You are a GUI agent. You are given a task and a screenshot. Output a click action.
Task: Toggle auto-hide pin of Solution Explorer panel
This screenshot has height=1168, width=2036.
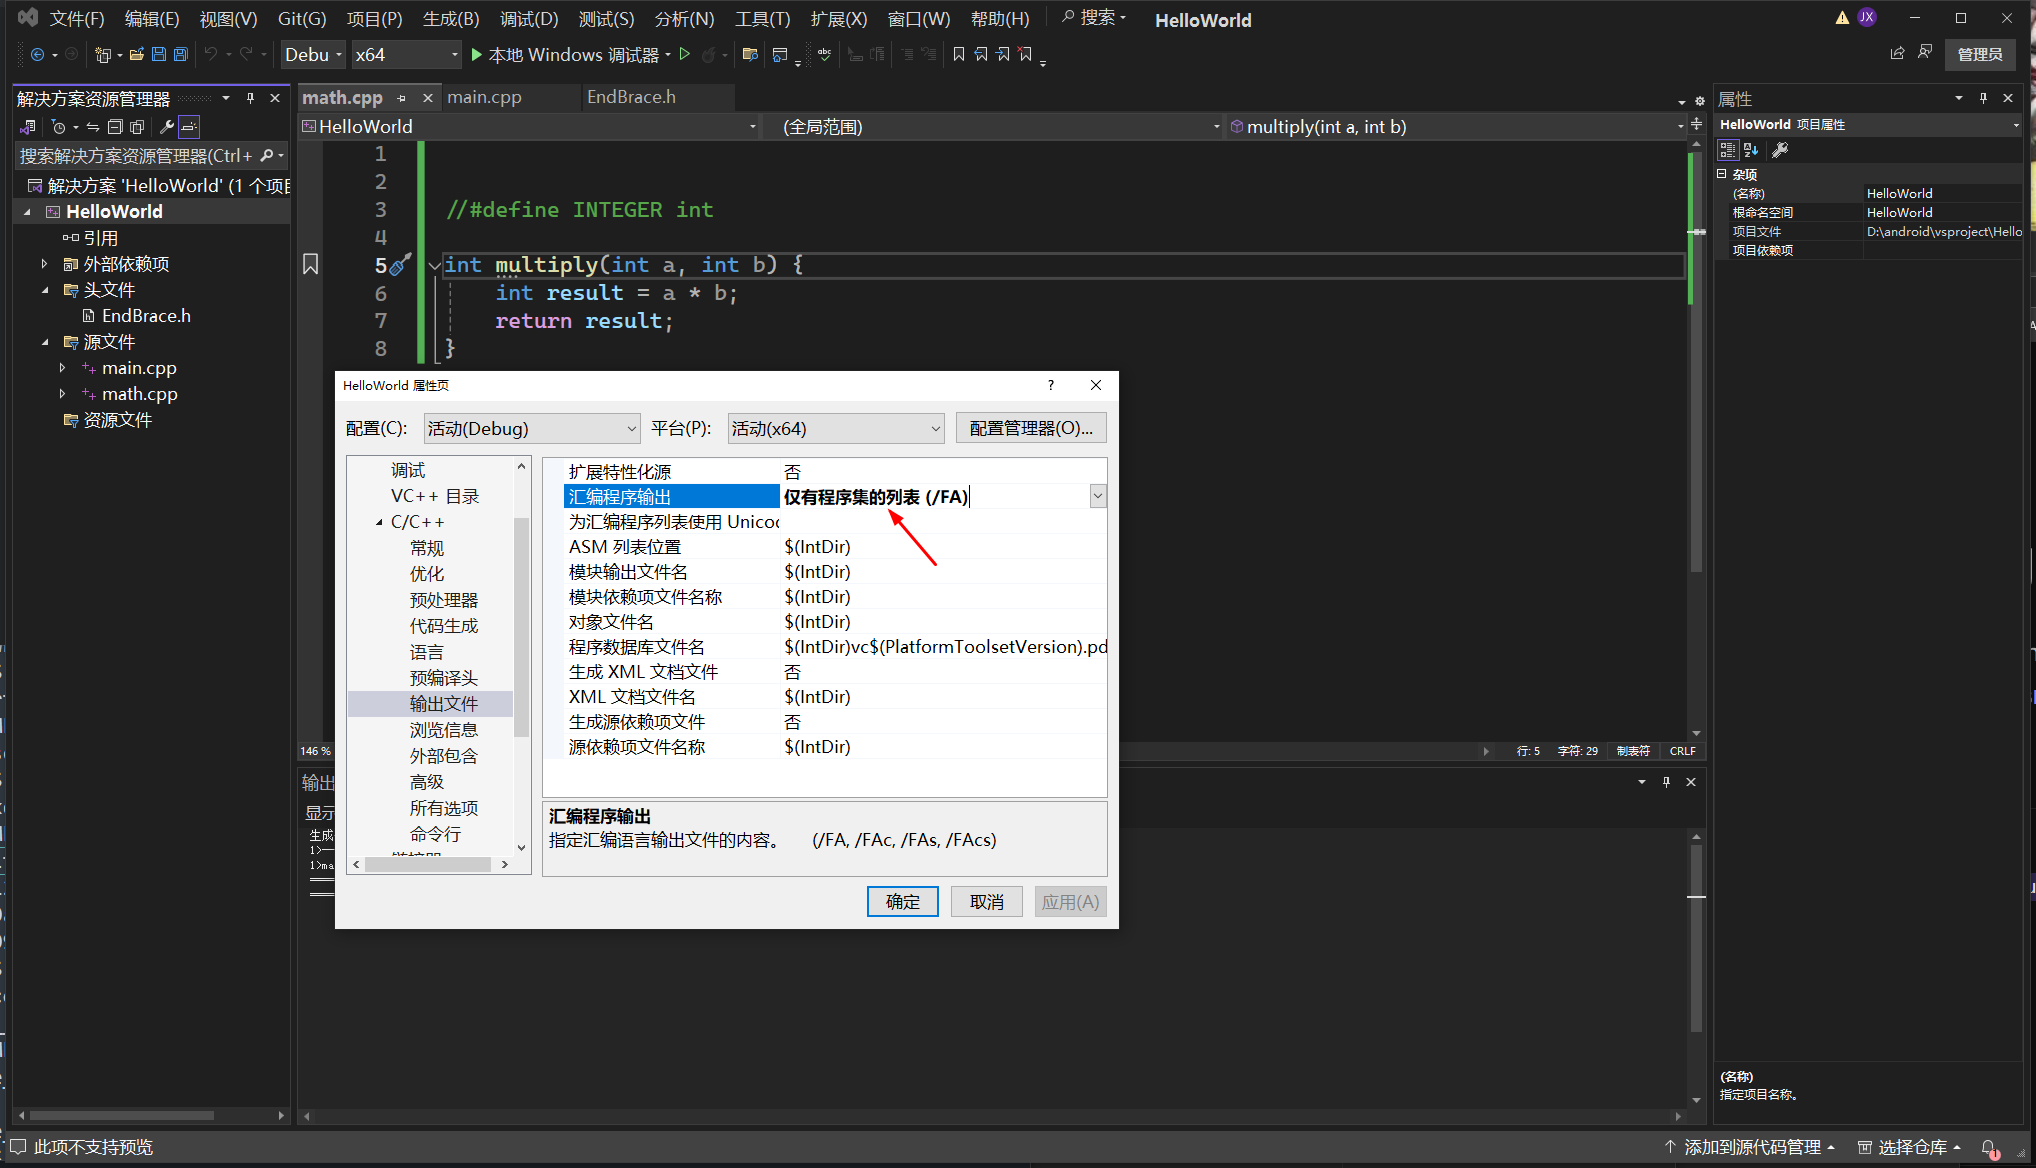click(250, 98)
